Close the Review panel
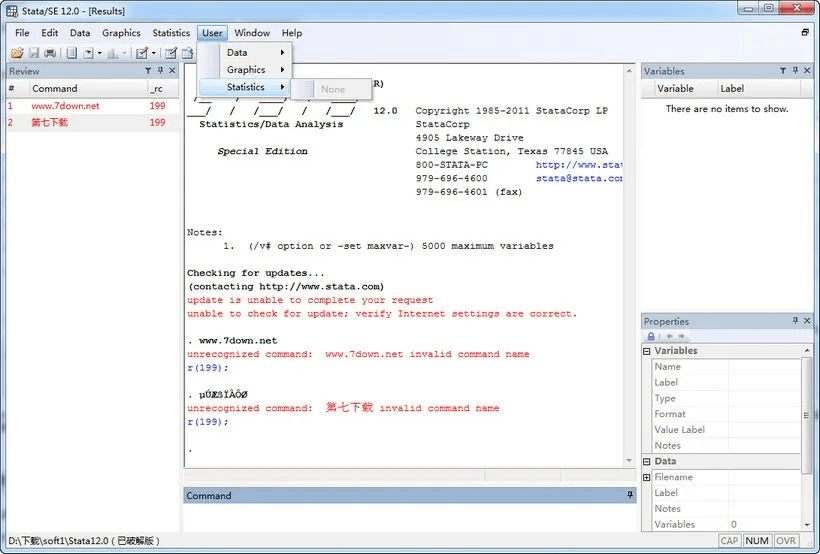The width and height of the screenshot is (820, 554). tap(172, 71)
